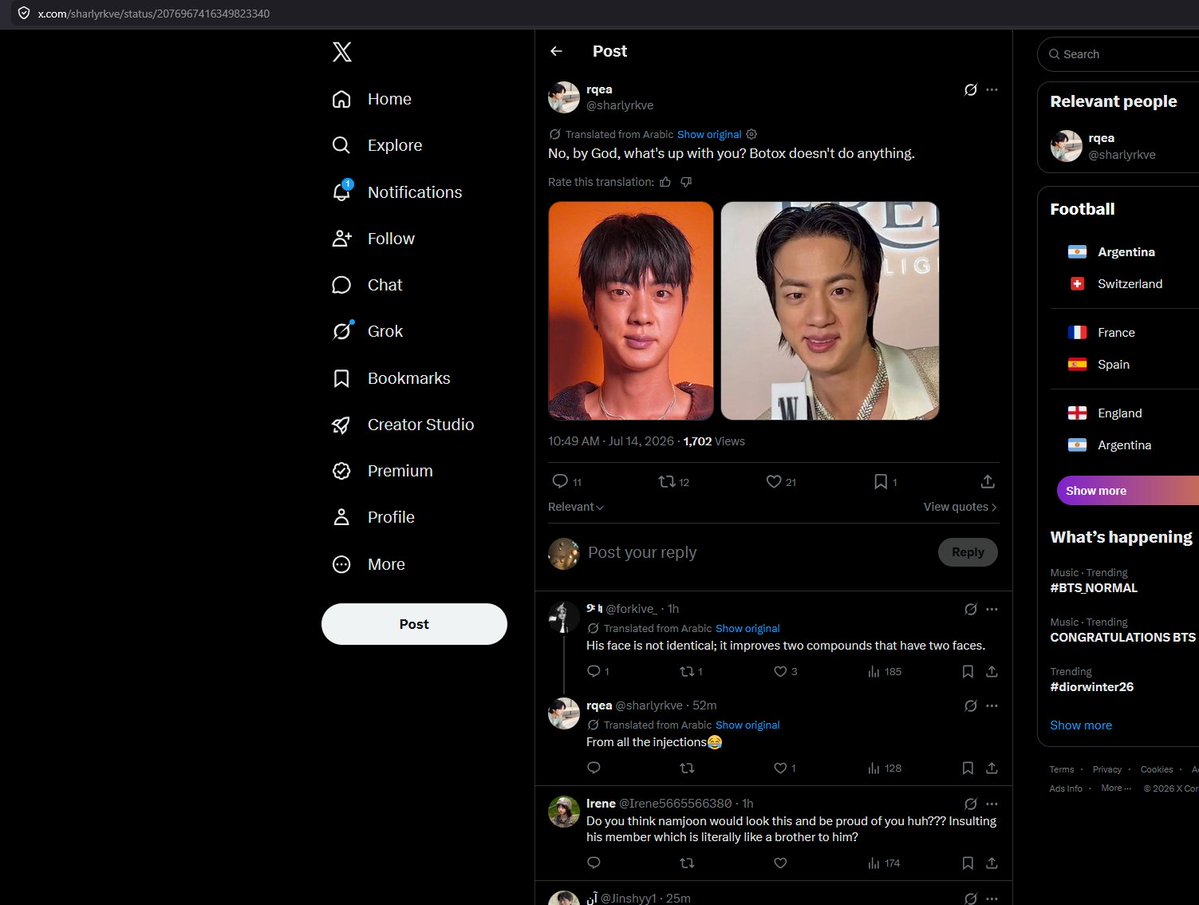
Task: Show original text of @forkive_'s reply
Action: pyautogui.click(x=747, y=628)
